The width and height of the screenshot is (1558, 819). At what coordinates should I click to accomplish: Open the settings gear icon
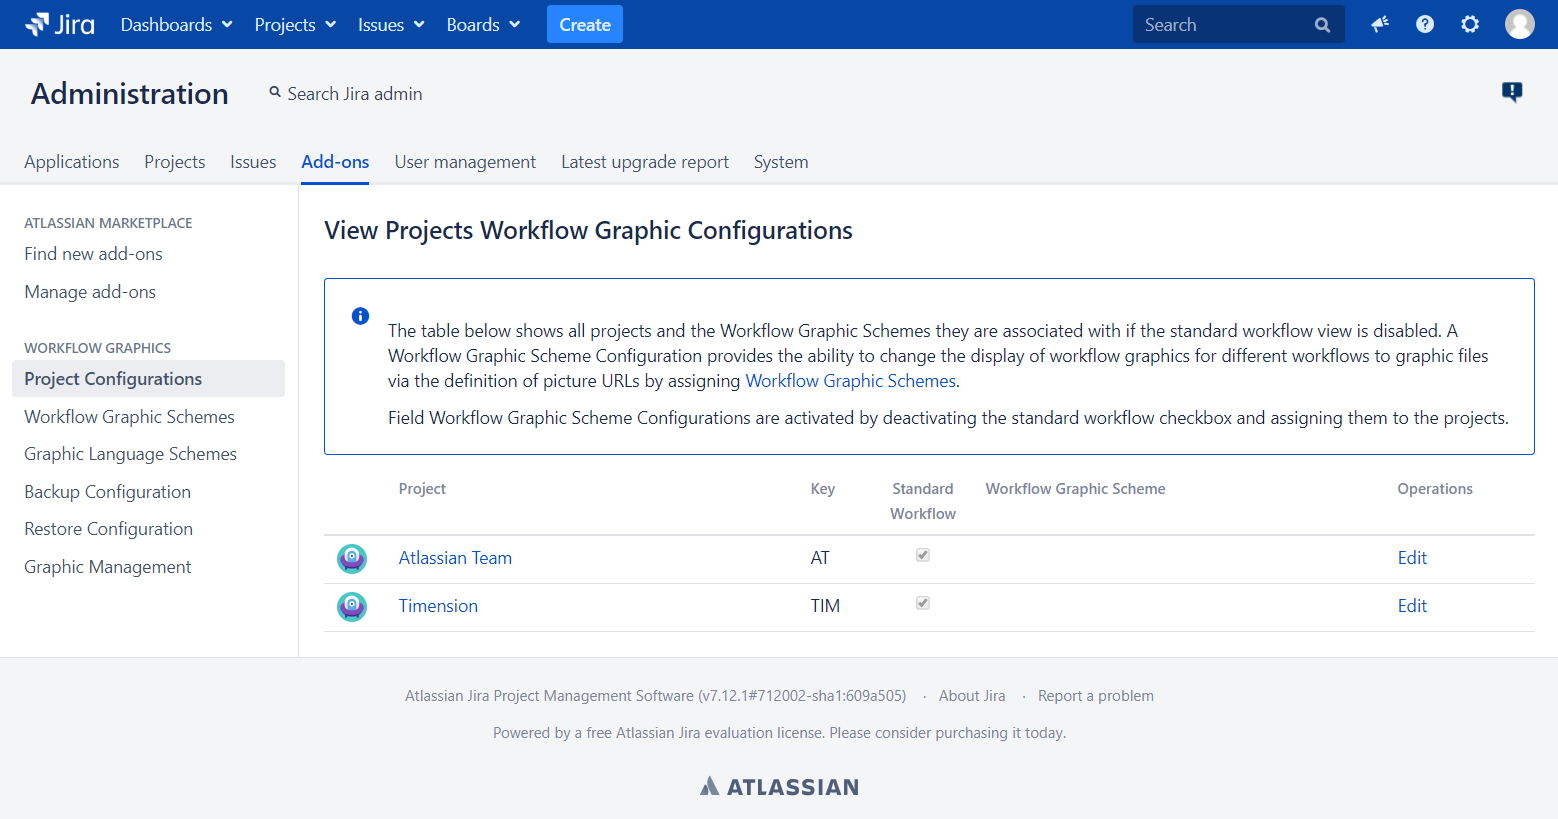pos(1470,24)
